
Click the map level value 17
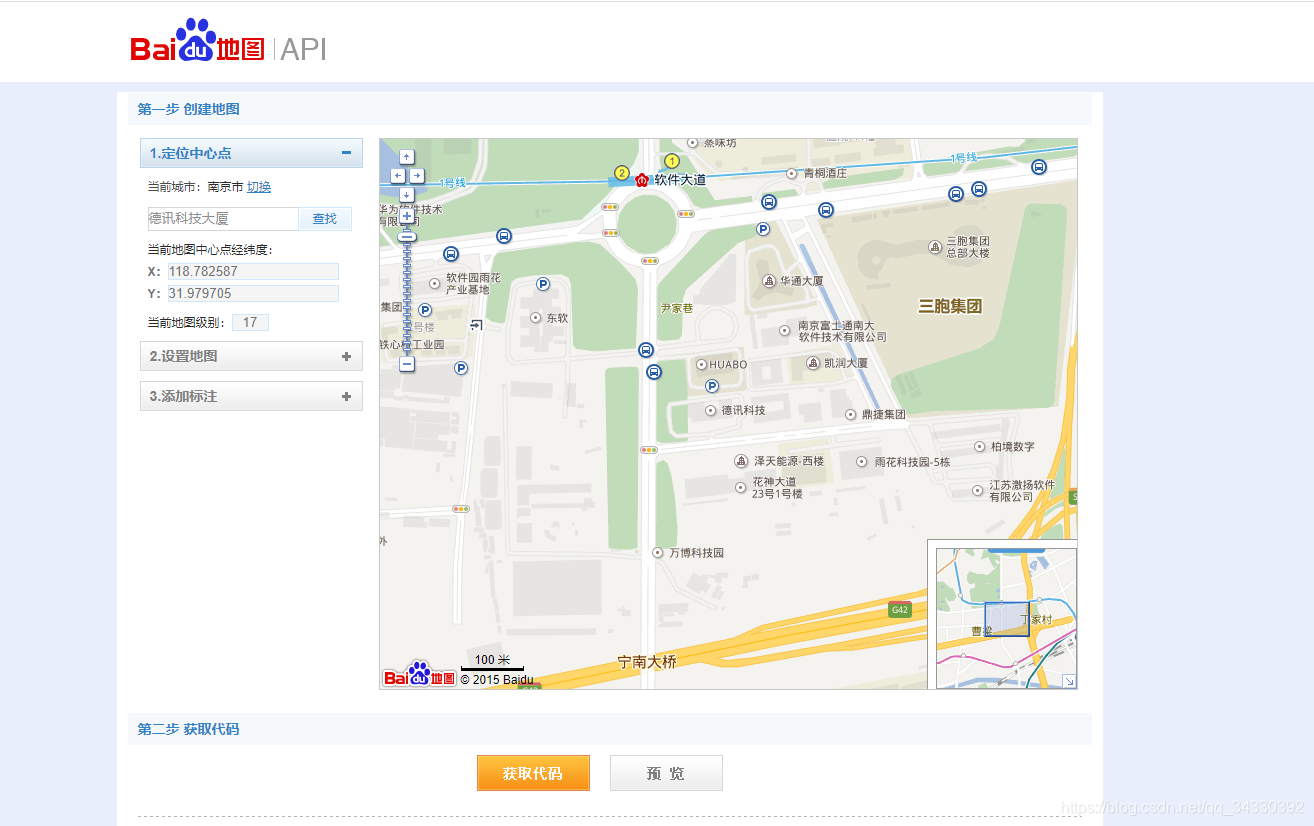pos(250,322)
